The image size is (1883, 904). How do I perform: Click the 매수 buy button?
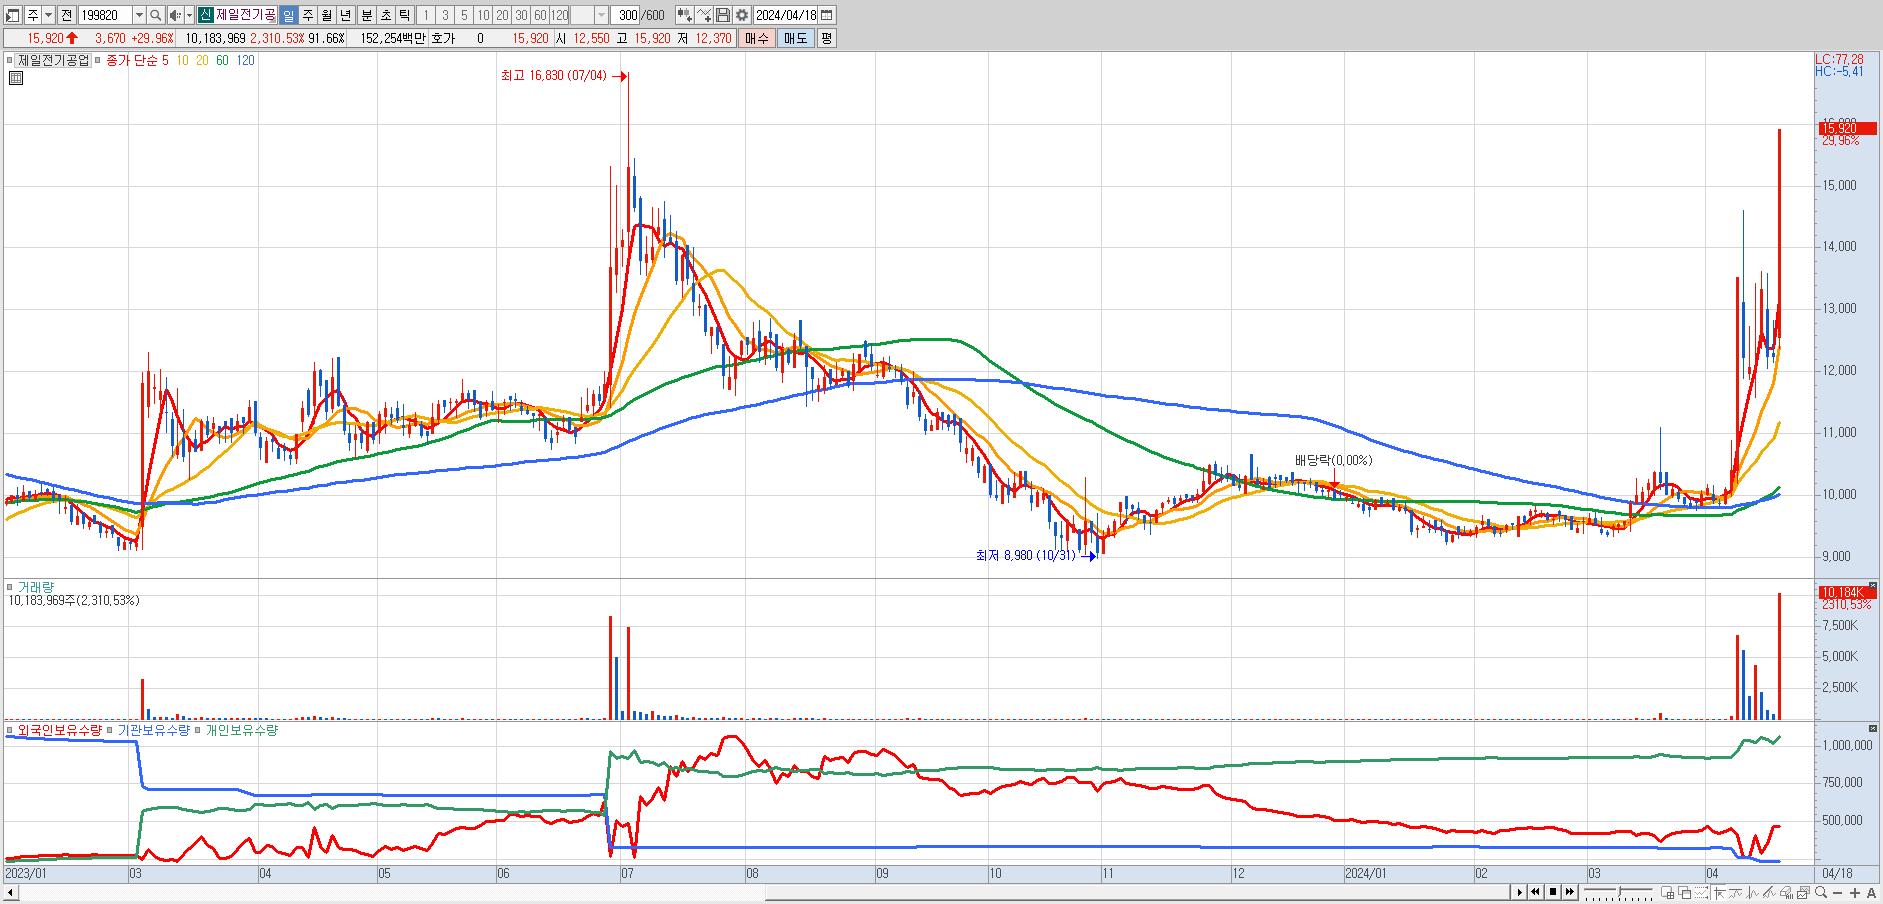click(757, 38)
